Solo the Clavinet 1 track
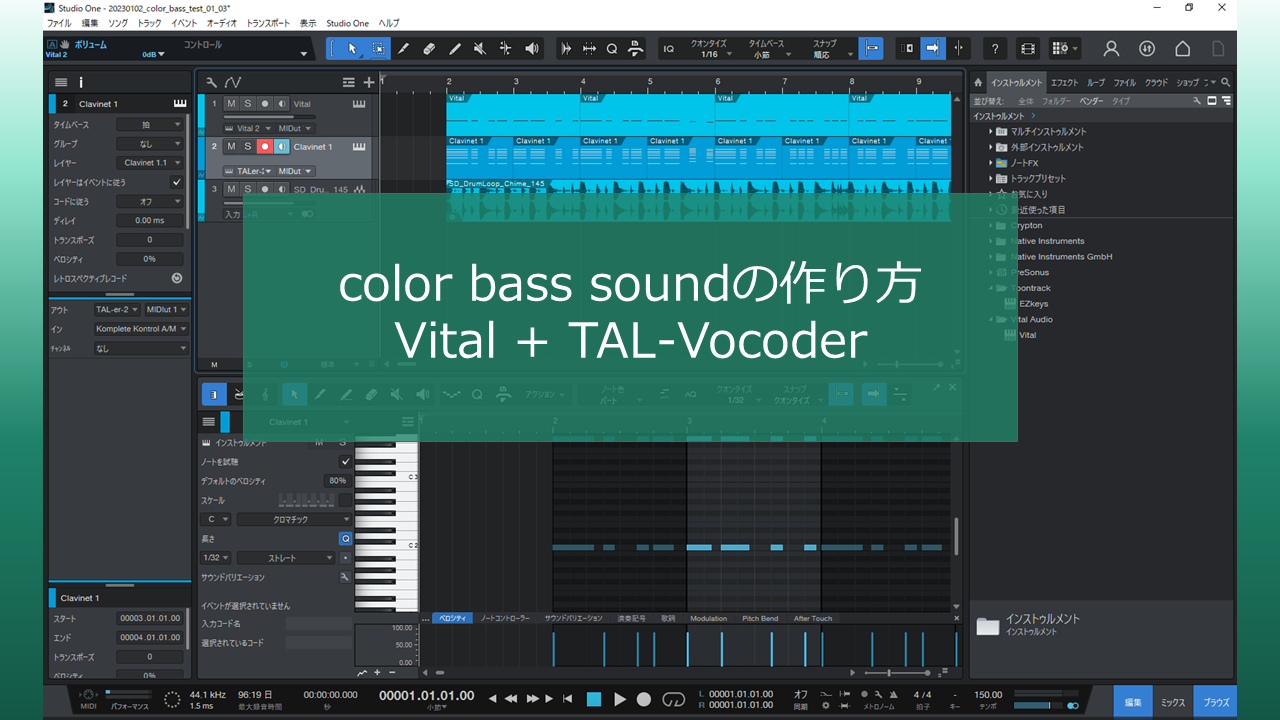The image size is (1280, 720). 248,146
